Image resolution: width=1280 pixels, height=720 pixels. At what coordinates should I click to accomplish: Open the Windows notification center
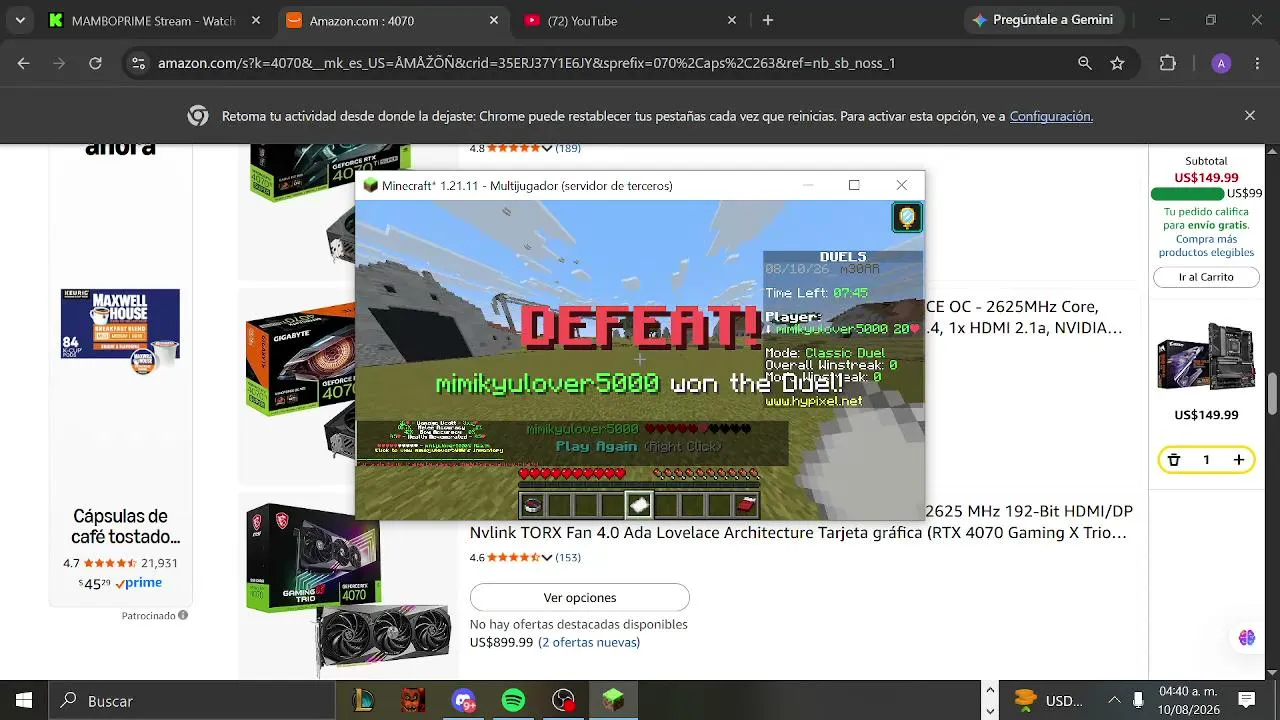pos(1247,700)
